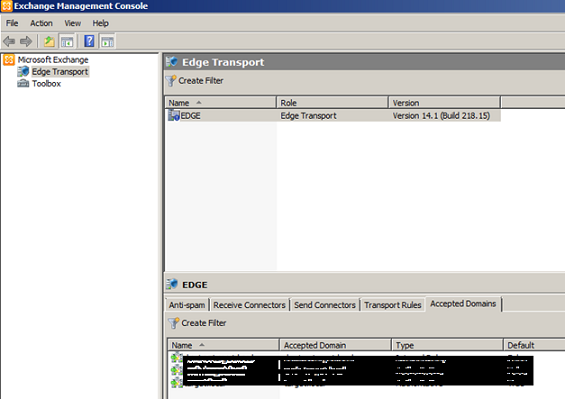Switch to the Transport Rules tab

click(x=392, y=305)
